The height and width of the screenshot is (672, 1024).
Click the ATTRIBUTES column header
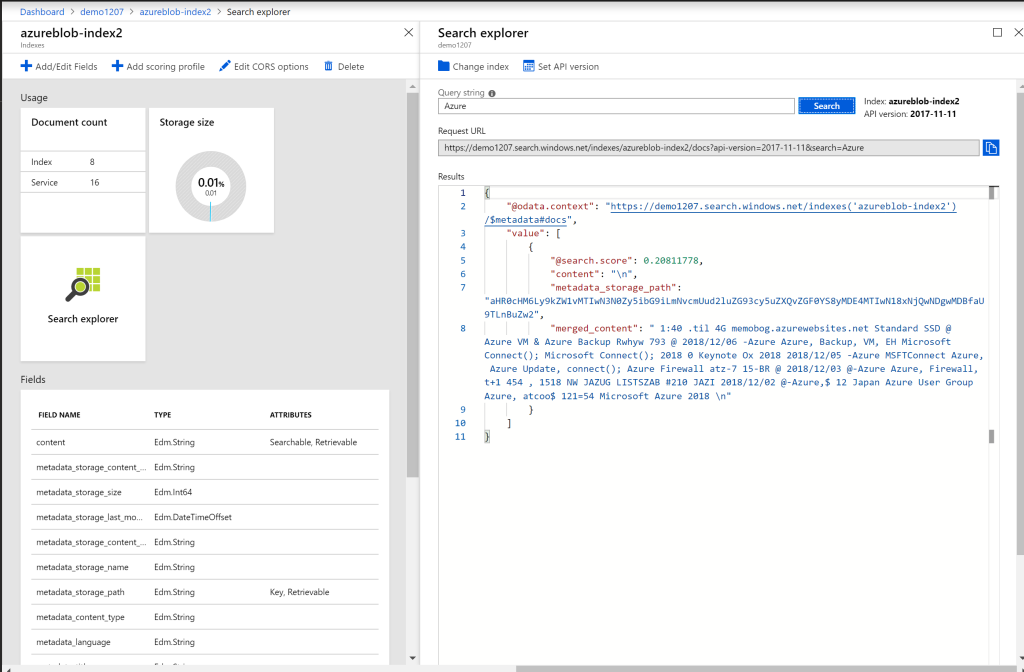[291, 415]
